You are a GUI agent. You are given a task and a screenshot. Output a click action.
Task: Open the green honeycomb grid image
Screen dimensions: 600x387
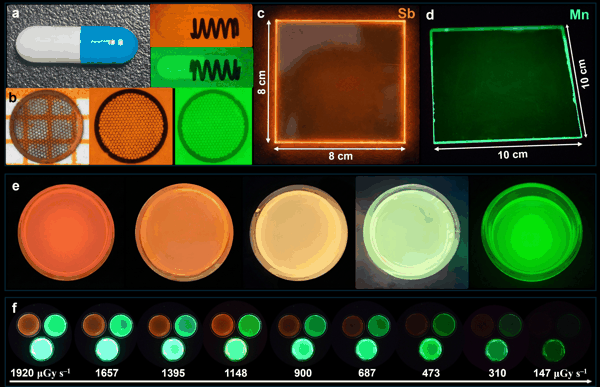213,126
